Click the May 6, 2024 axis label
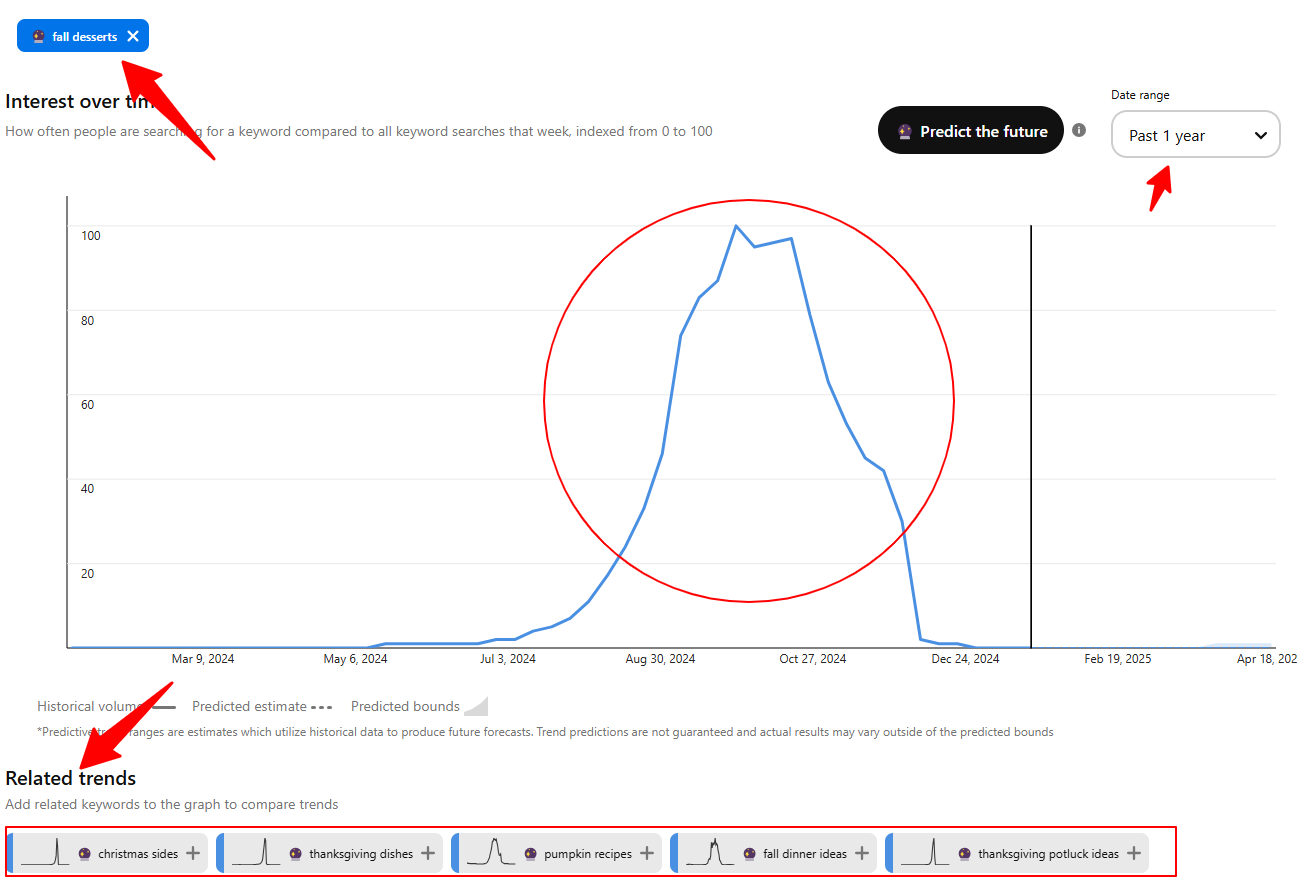 (355, 659)
